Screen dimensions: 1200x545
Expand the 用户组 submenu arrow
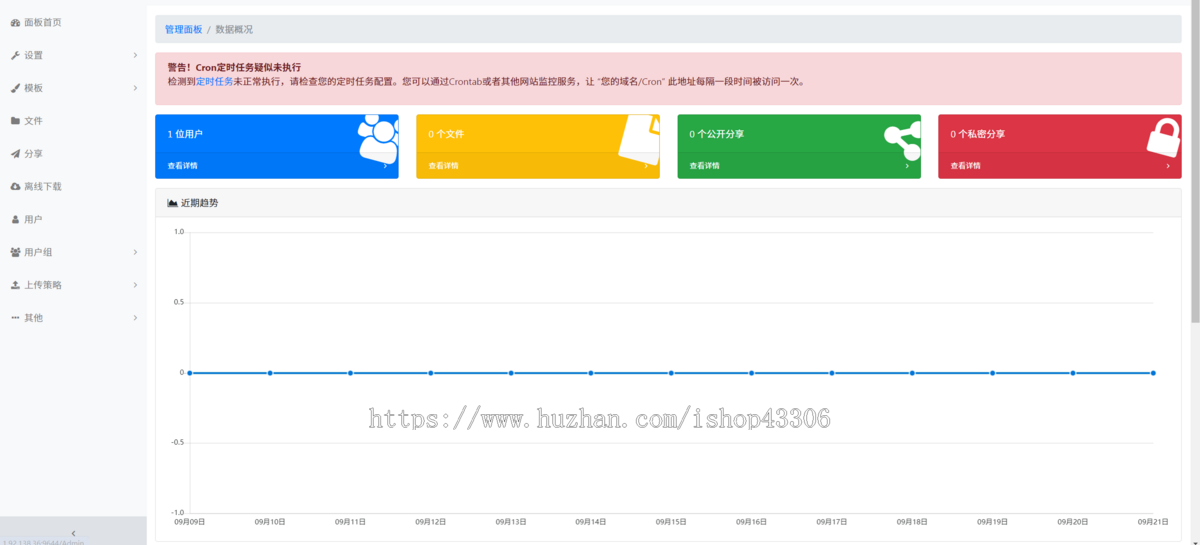coord(135,252)
